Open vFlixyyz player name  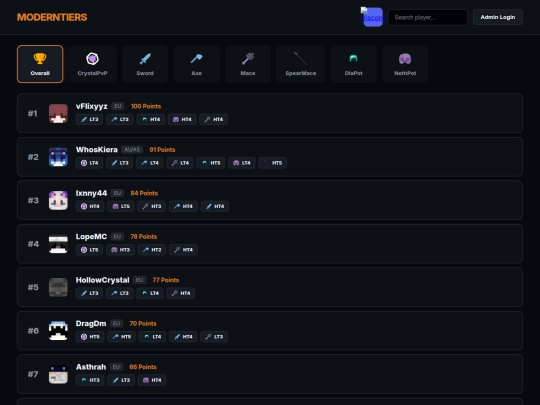pyautogui.click(x=92, y=106)
